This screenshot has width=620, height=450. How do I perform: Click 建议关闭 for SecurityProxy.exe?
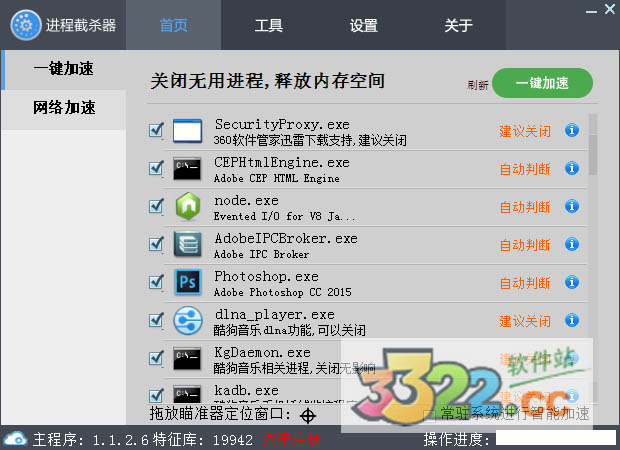[525, 131]
